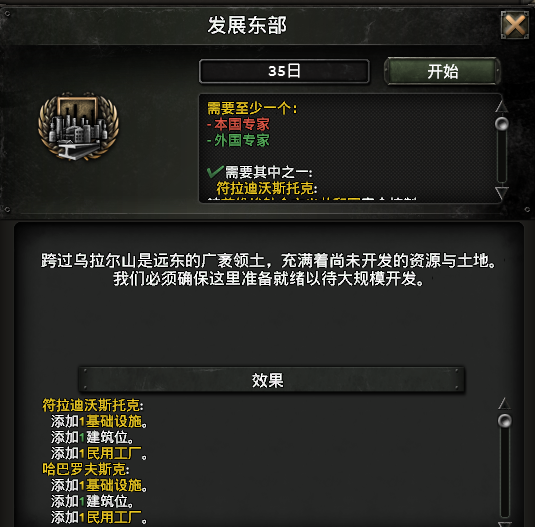Viewport: 535px width, 527px height.
Task: Close the 发展东部 focus window
Action: pyautogui.click(x=515, y=25)
